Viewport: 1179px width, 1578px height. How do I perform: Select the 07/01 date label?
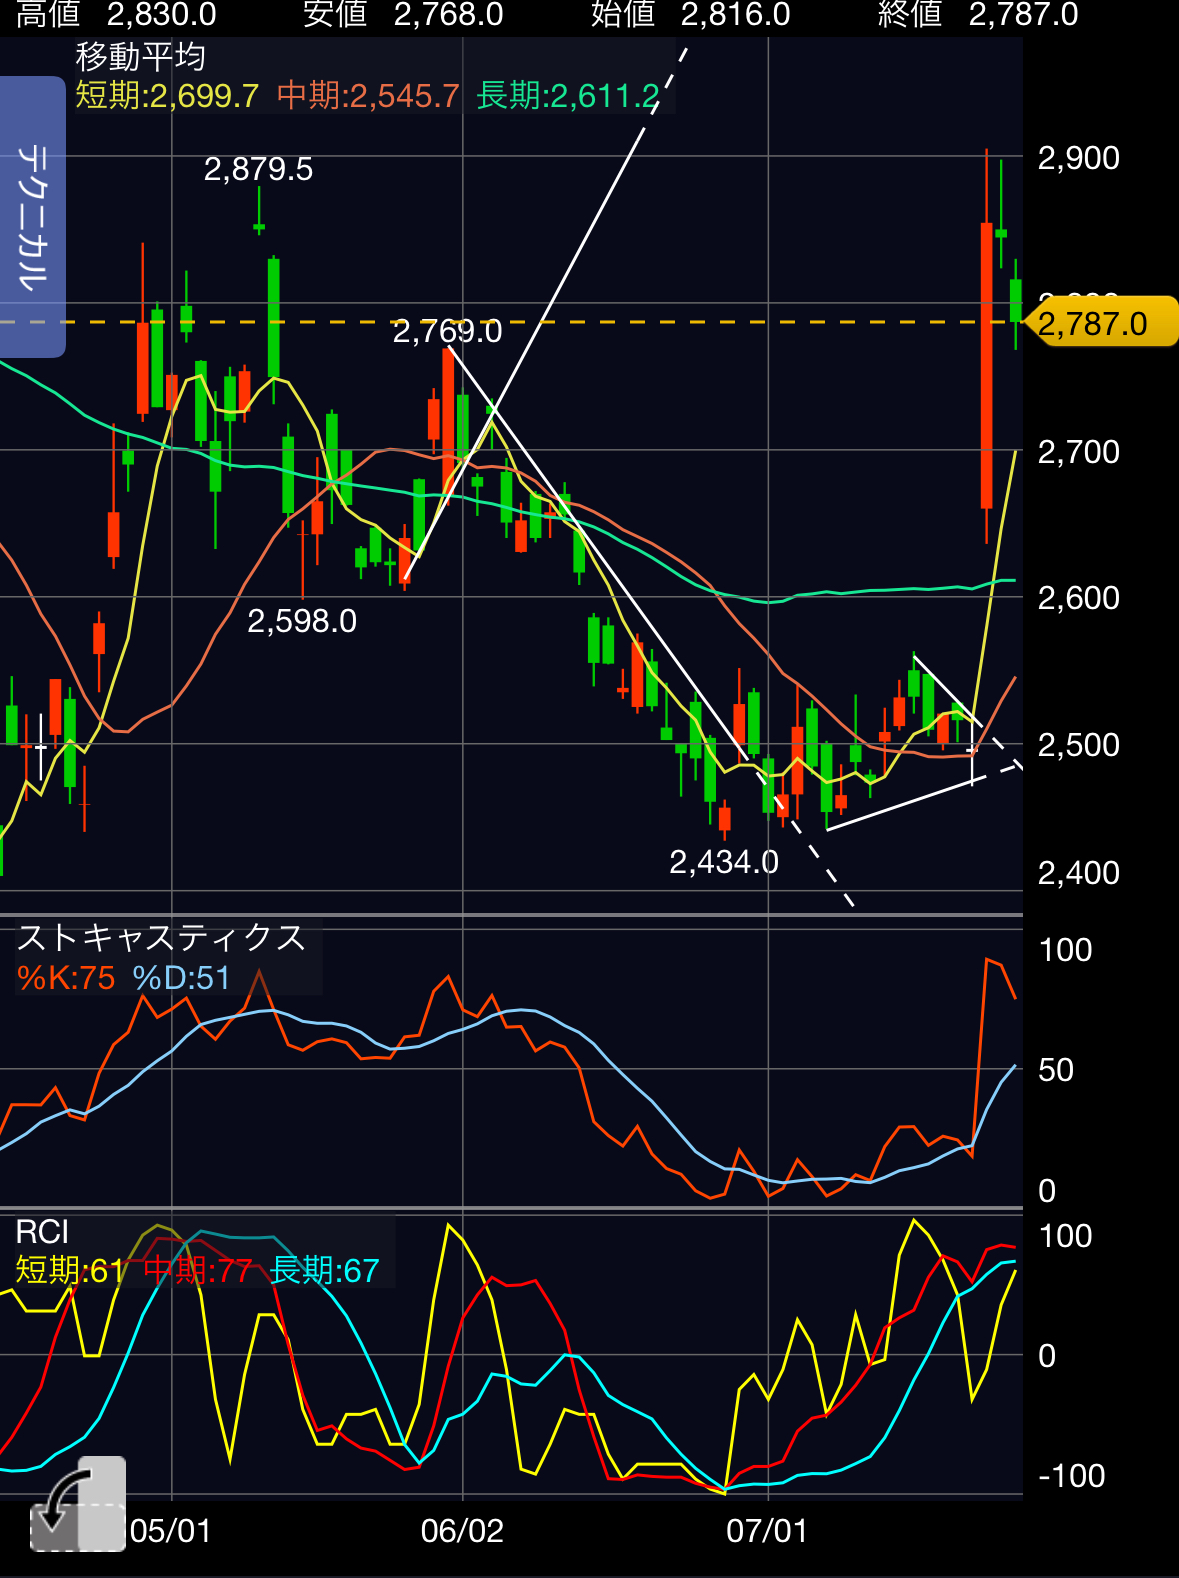[x=767, y=1531]
